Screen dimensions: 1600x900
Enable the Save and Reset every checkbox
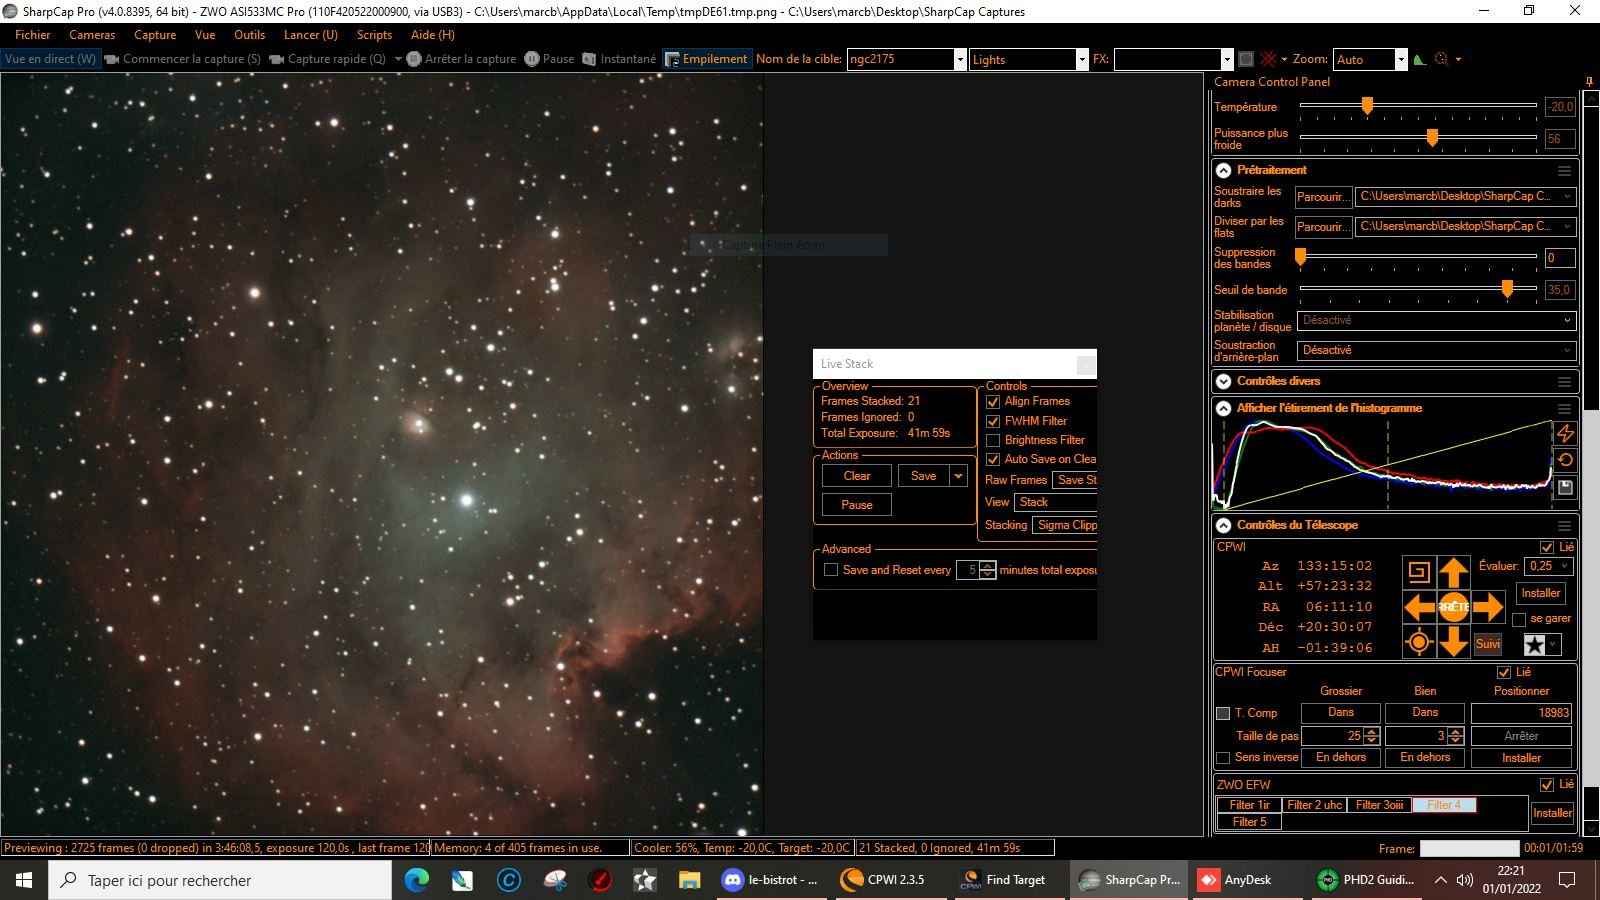click(831, 570)
